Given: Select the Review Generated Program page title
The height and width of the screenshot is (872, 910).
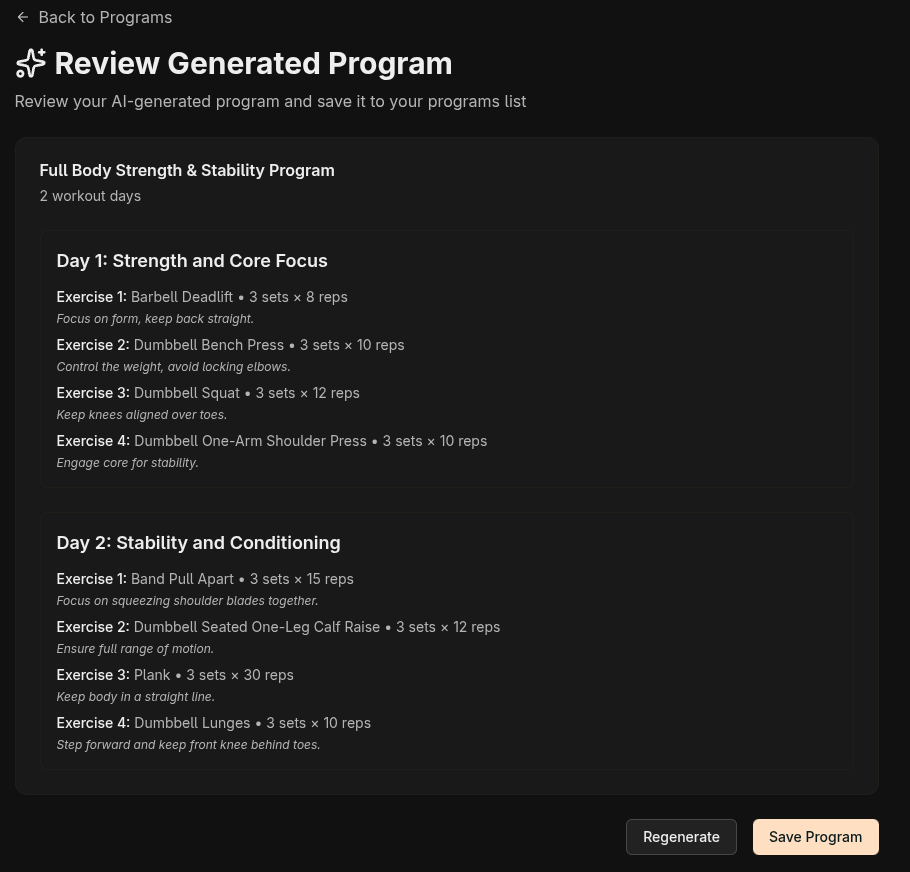Looking at the screenshot, I should coord(252,63).
